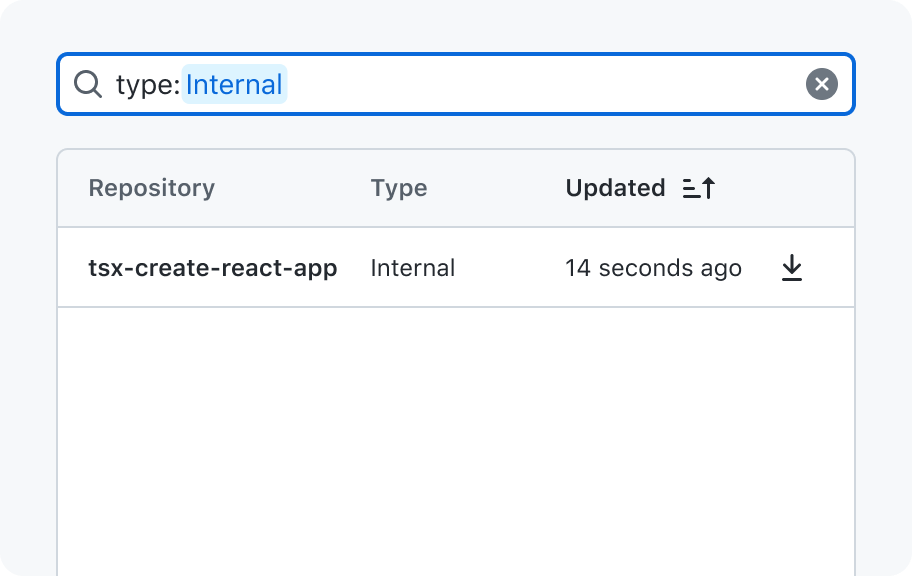Click the gray page background above the search box
912x576 pixels.
(x=456, y=26)
